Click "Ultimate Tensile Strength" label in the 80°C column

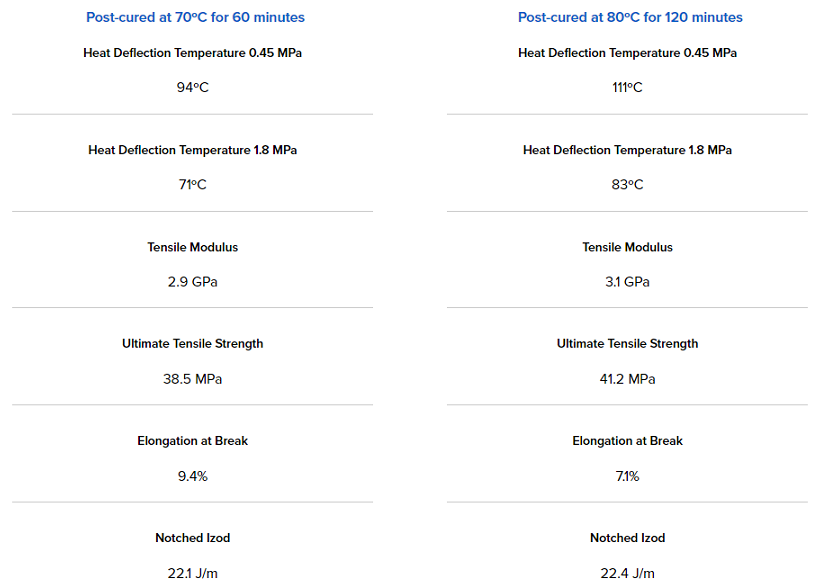tap(627, 344)
